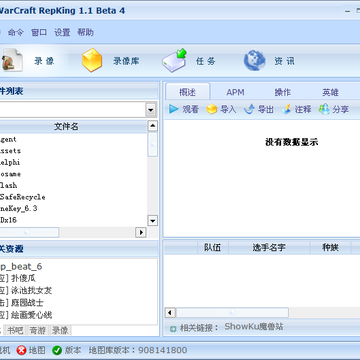Open the p_beat_6 resource link
This screenshot has width=360, height=360.
(21, 267)
